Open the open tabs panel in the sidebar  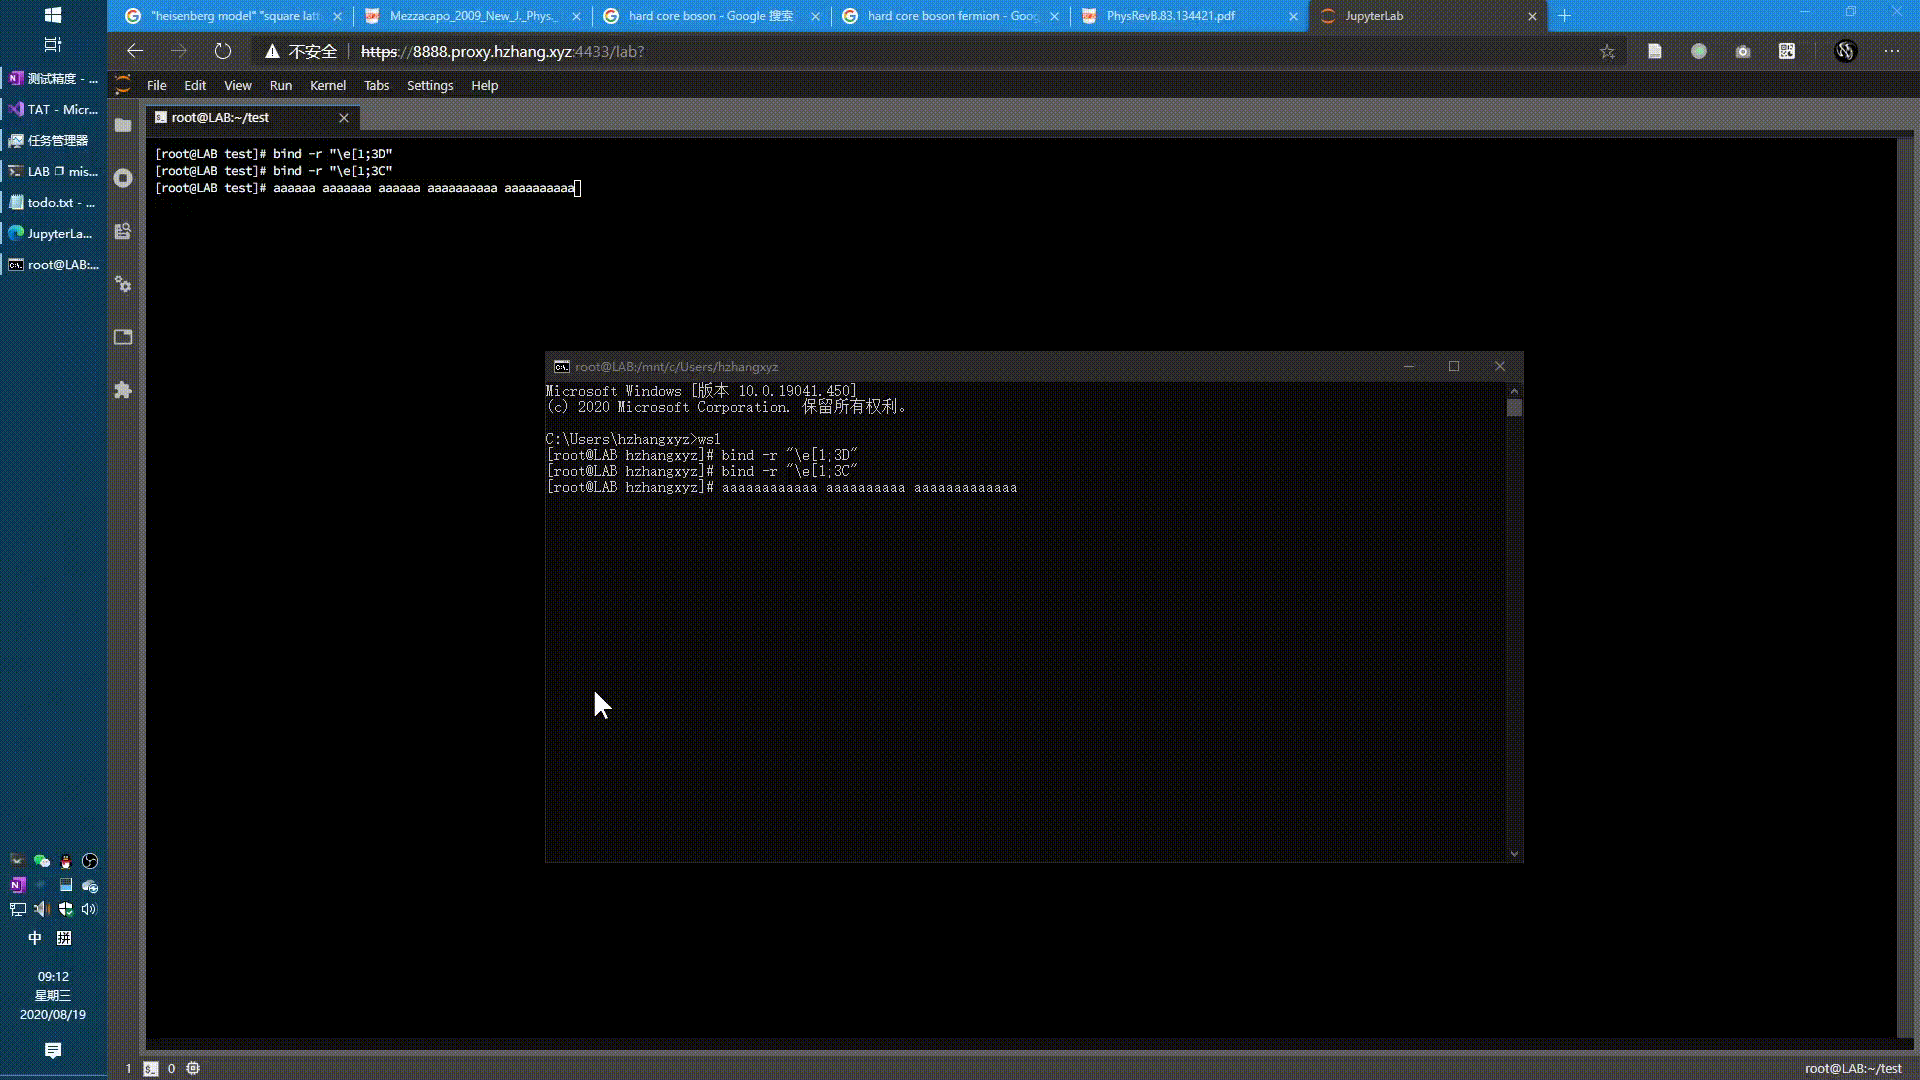click(122, 337)
